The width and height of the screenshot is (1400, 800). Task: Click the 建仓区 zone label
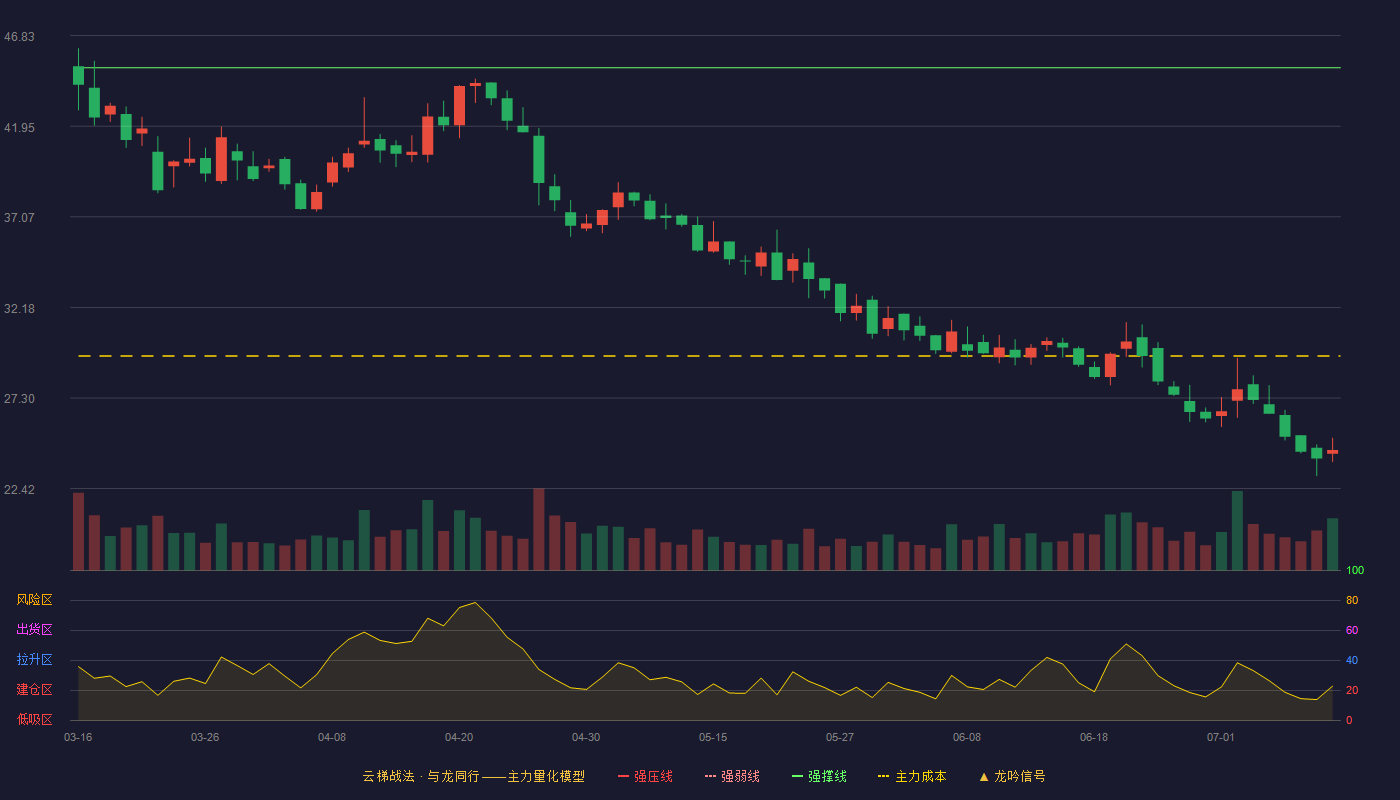[34, 690]
